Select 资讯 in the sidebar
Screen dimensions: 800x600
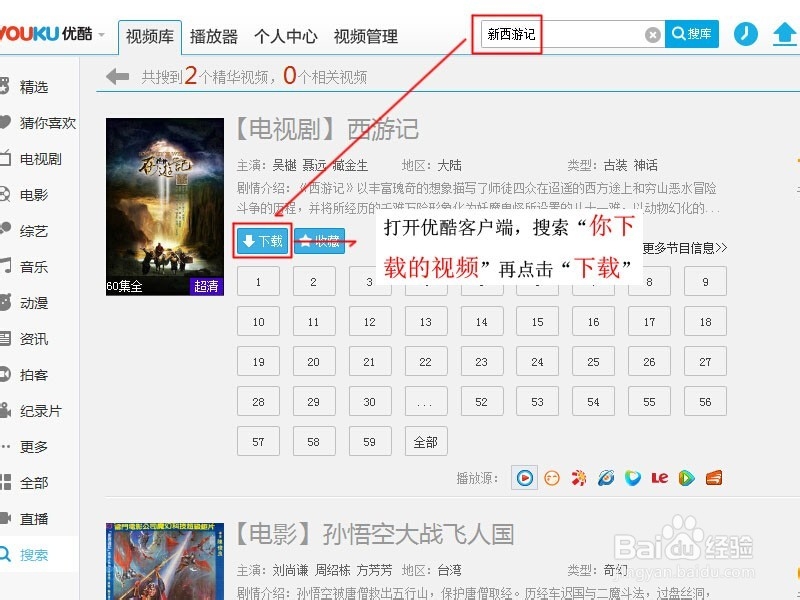34,339
